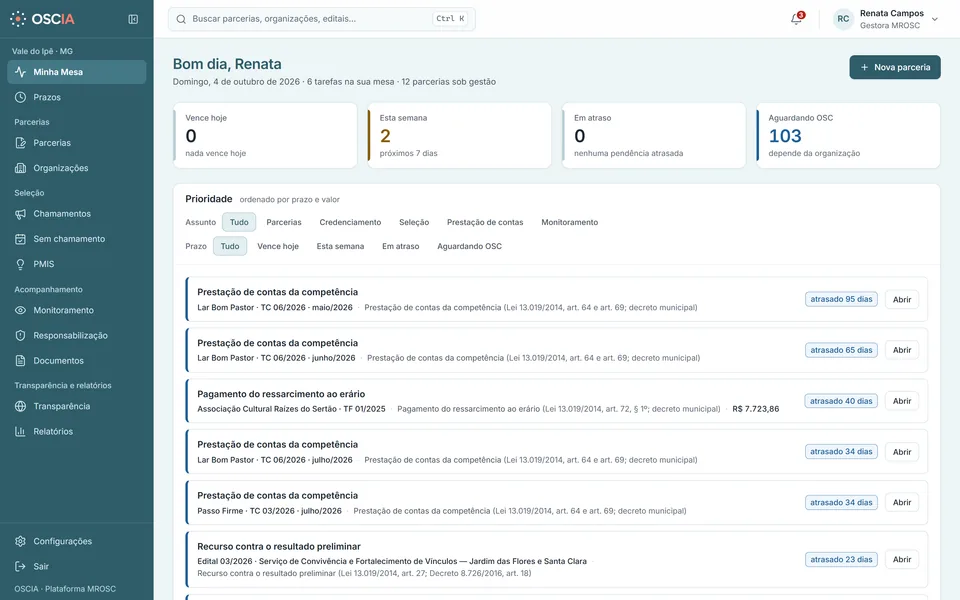Filter Prazo by Esta semana

tap(340, 246)
